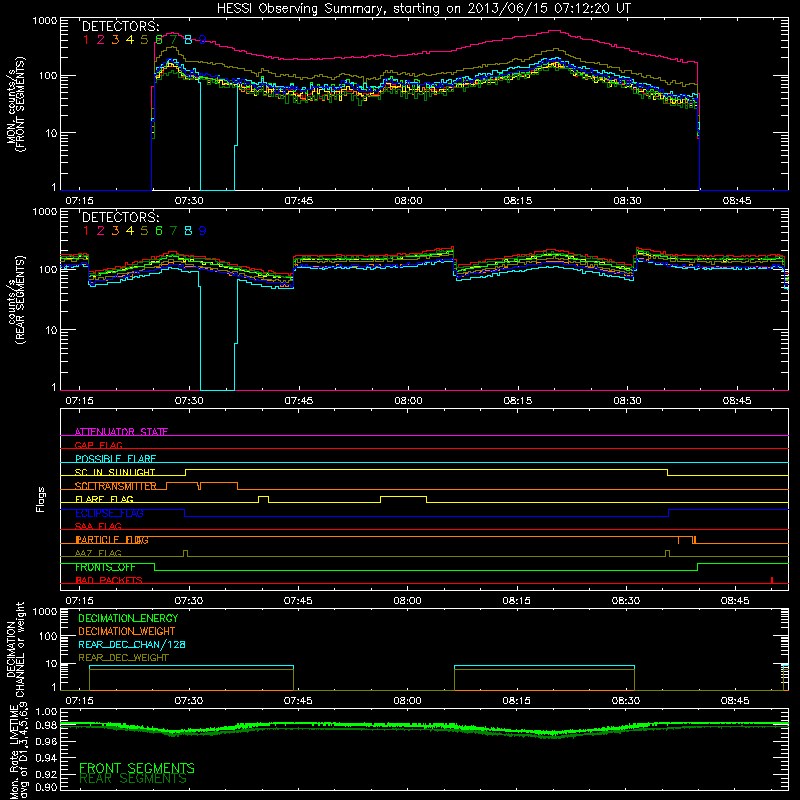Image resolution: width=800 pixels, height=800 pixels.
Task: Select detector 3 in the rear segments legend
Action: pyautogui.click(x=115, y=231)
